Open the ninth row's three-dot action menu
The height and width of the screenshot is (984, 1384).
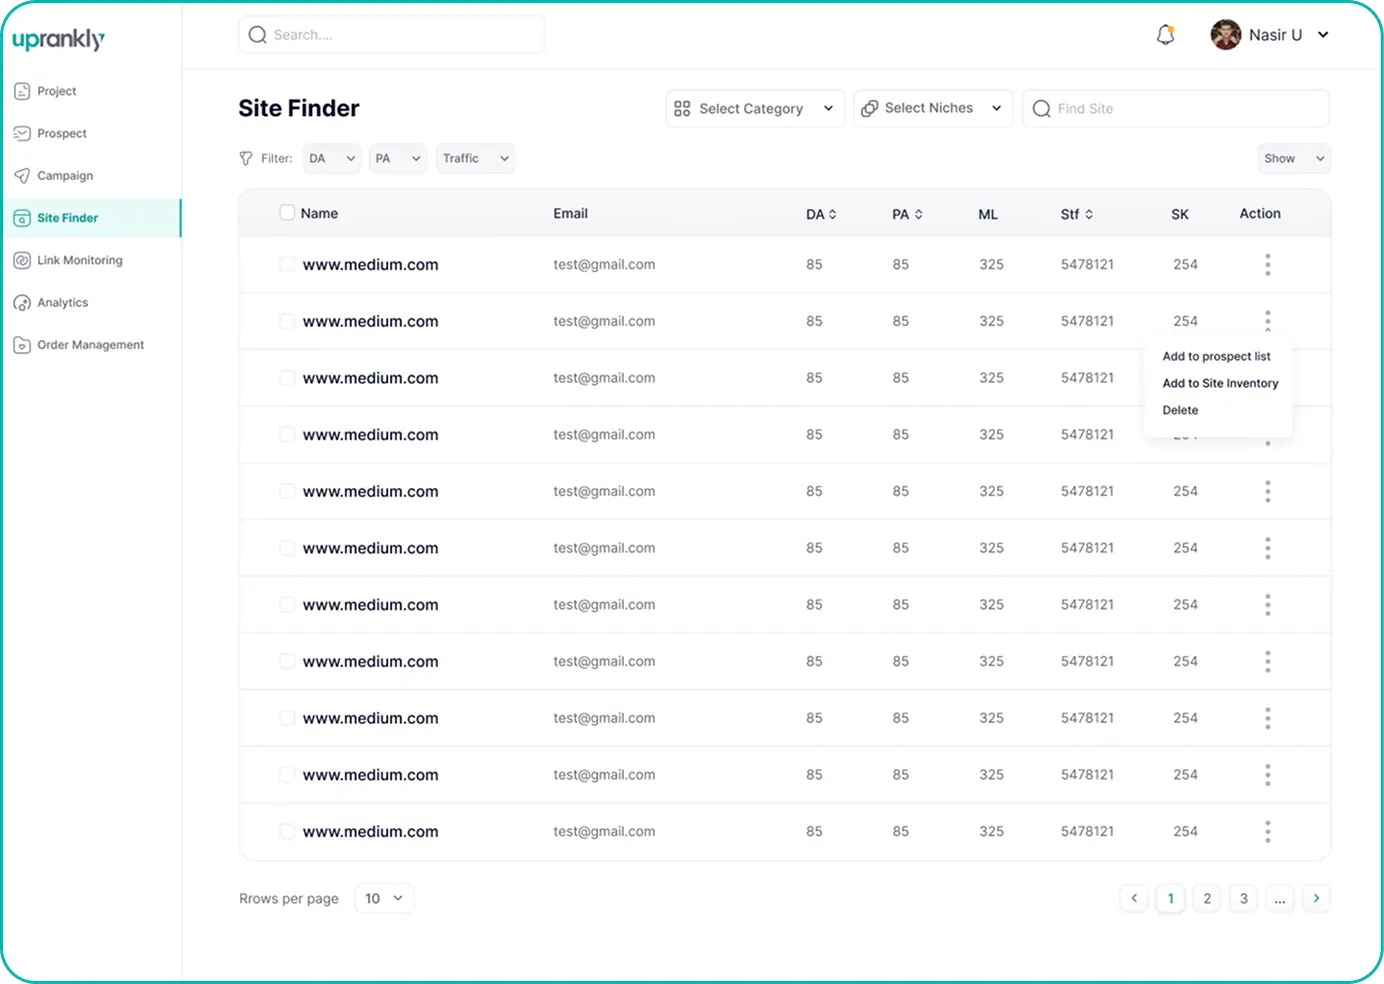coord(1267,718)
